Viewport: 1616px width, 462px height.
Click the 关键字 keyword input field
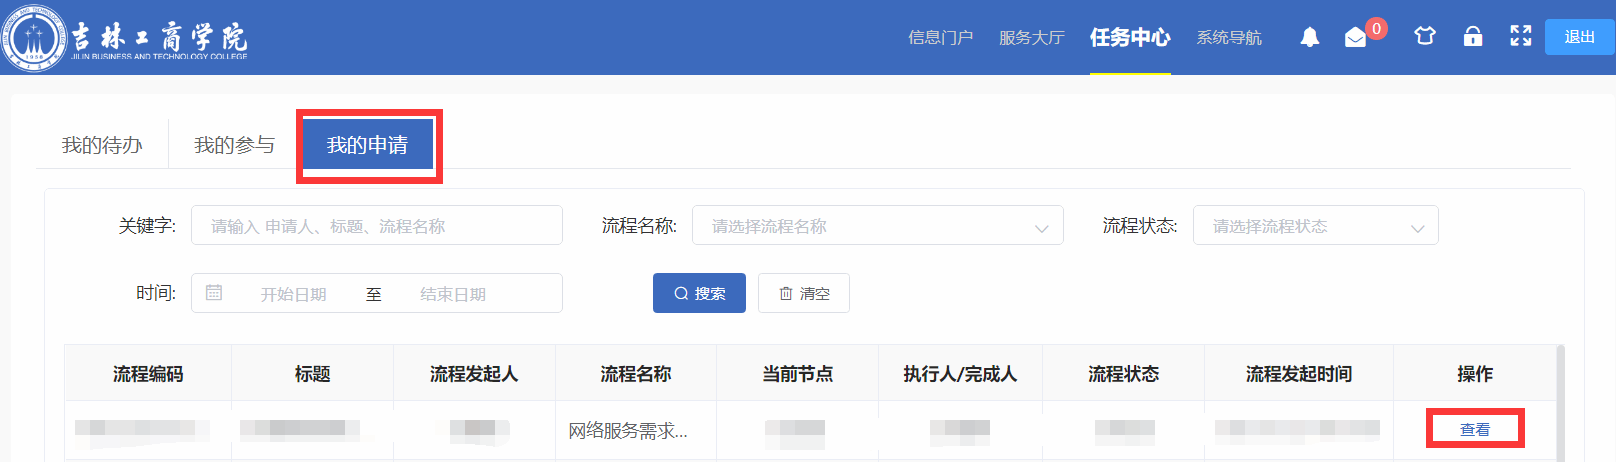coord(376,226)
